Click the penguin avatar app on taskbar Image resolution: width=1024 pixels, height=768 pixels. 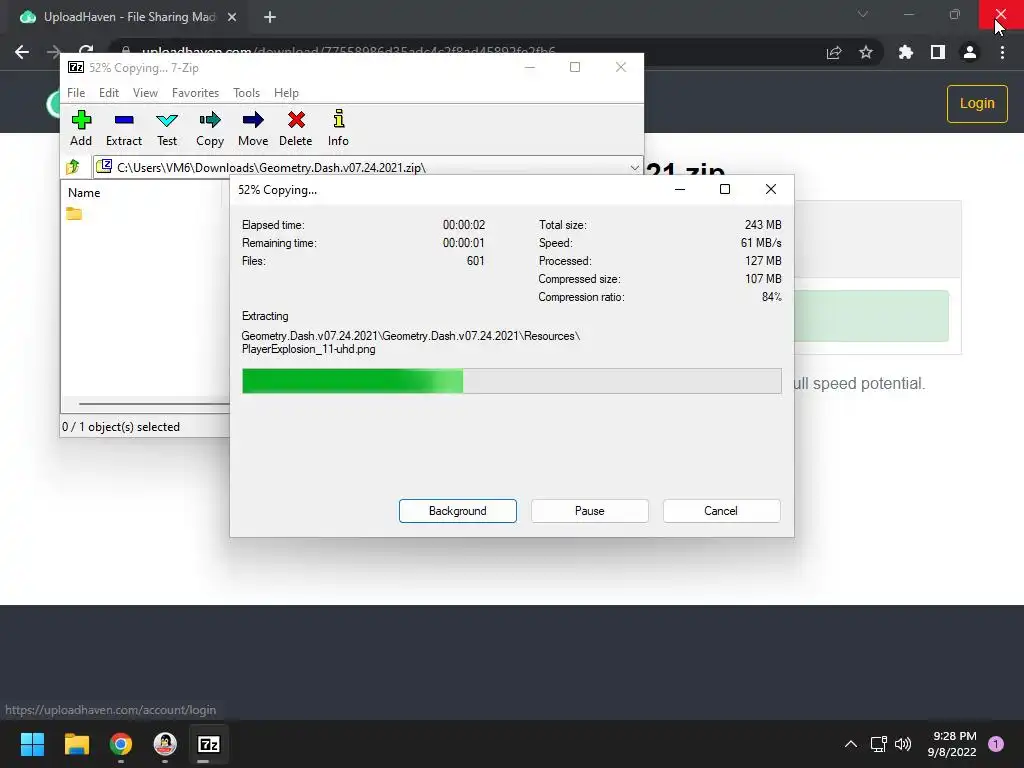[165, 744]
